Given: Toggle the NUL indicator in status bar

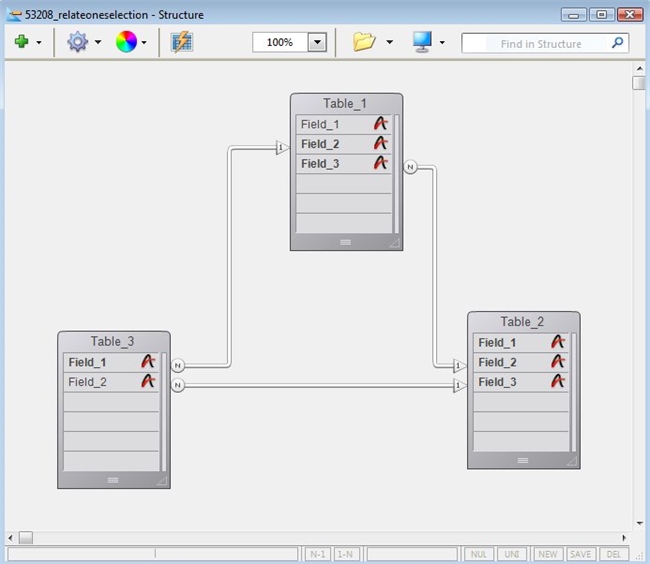Looking at the screenshot, I should click(479, 554).
